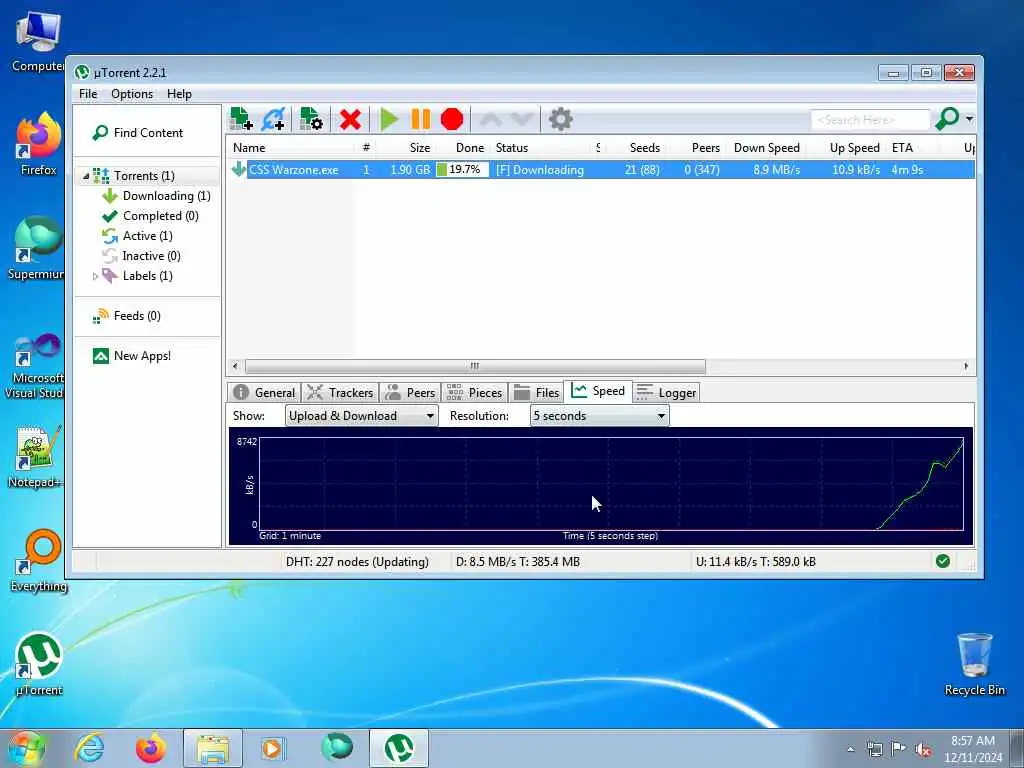
Task: Switch to the Pieces tab
Action: (474, 392)
